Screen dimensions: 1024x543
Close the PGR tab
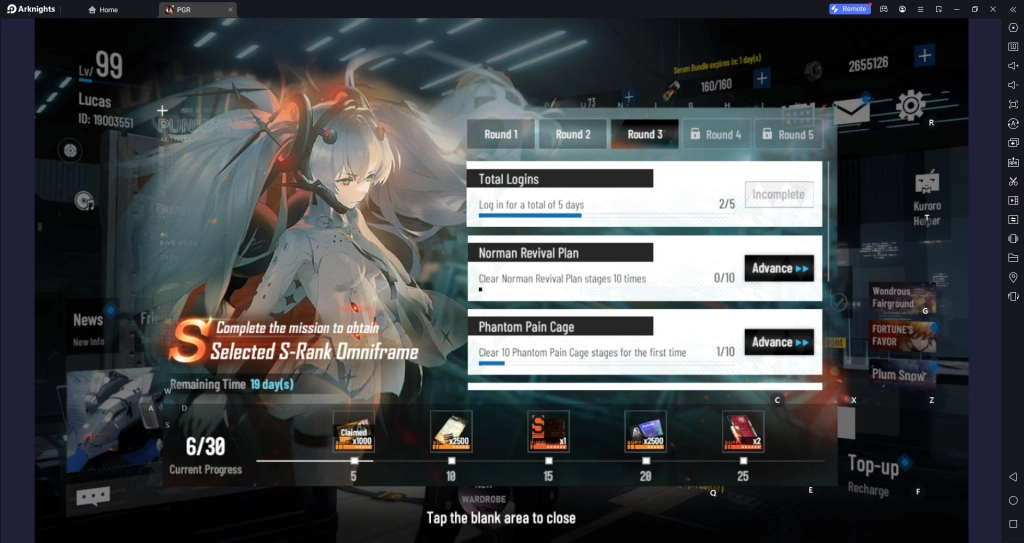pos(230,10)
